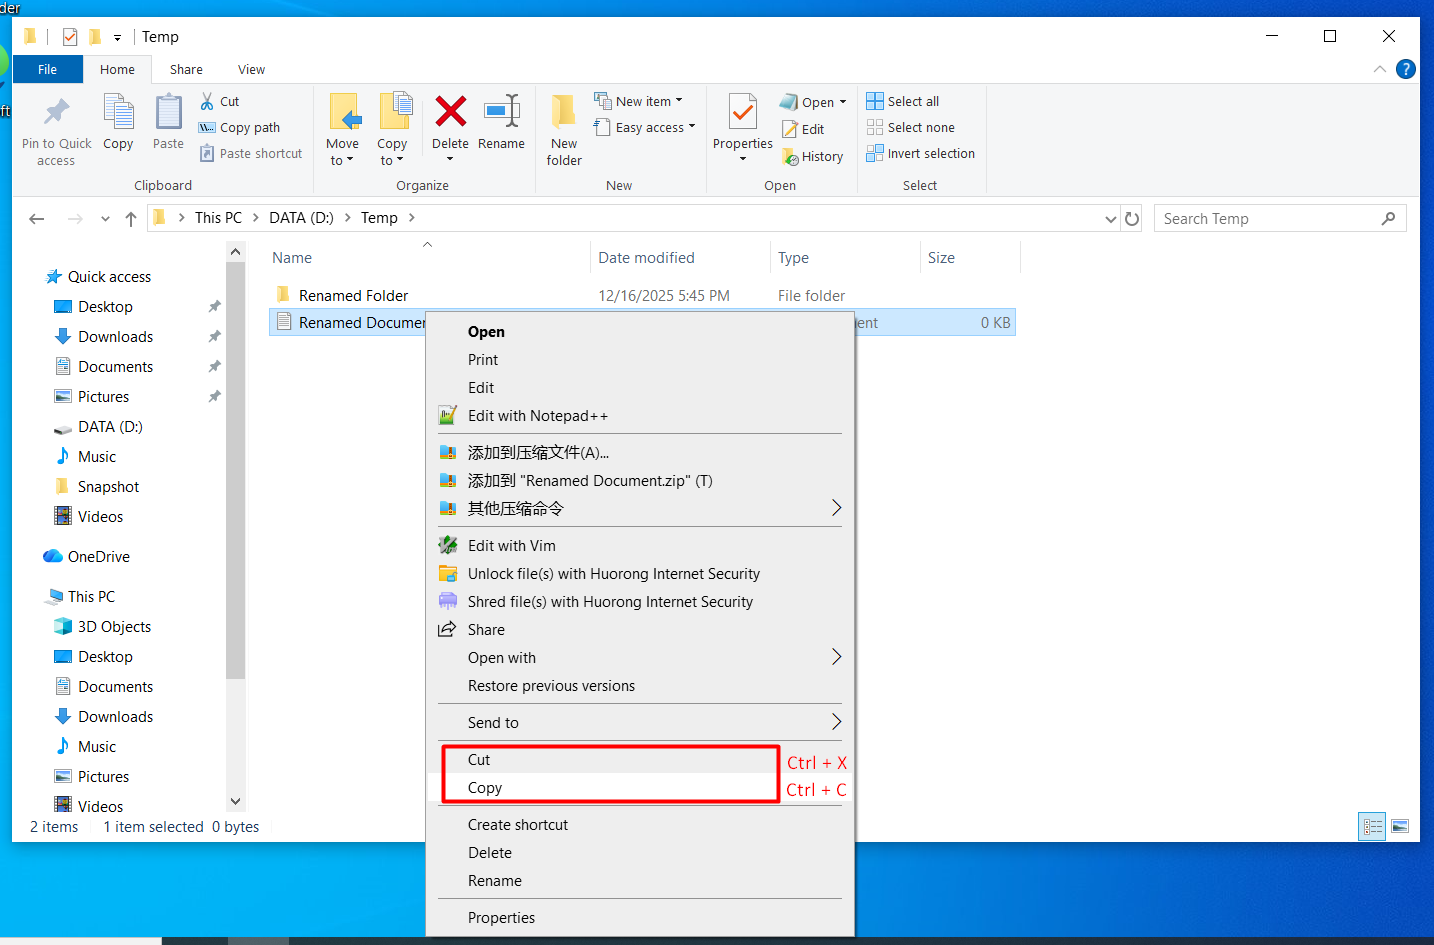Click the Paste icon in ribbon

168,113
